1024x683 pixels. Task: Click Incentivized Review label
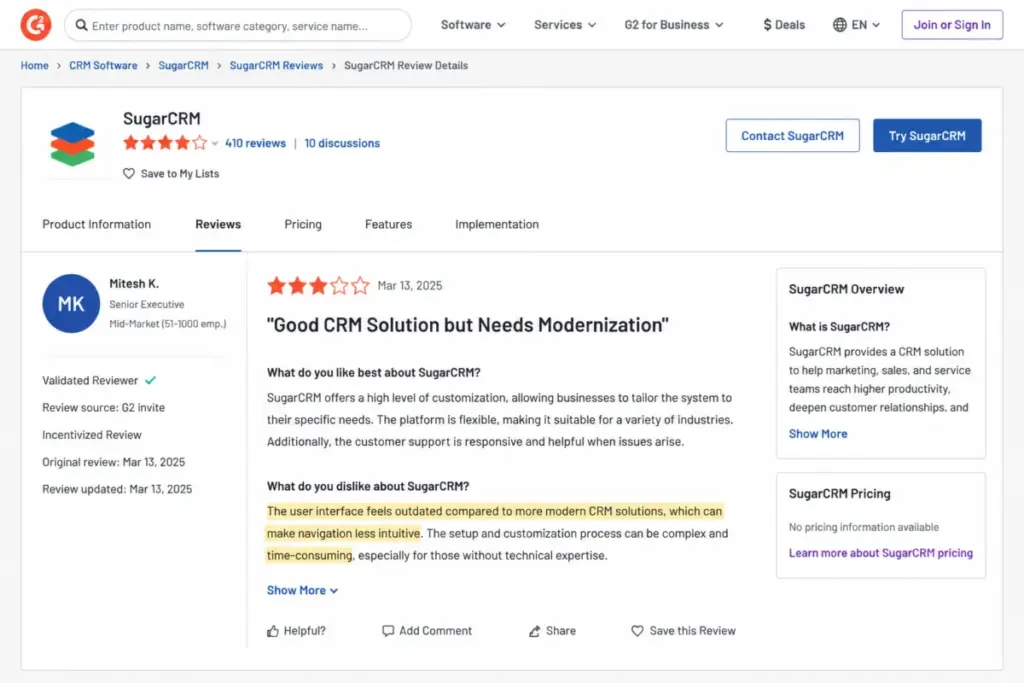pyautogui.click(x=91, y=435)
